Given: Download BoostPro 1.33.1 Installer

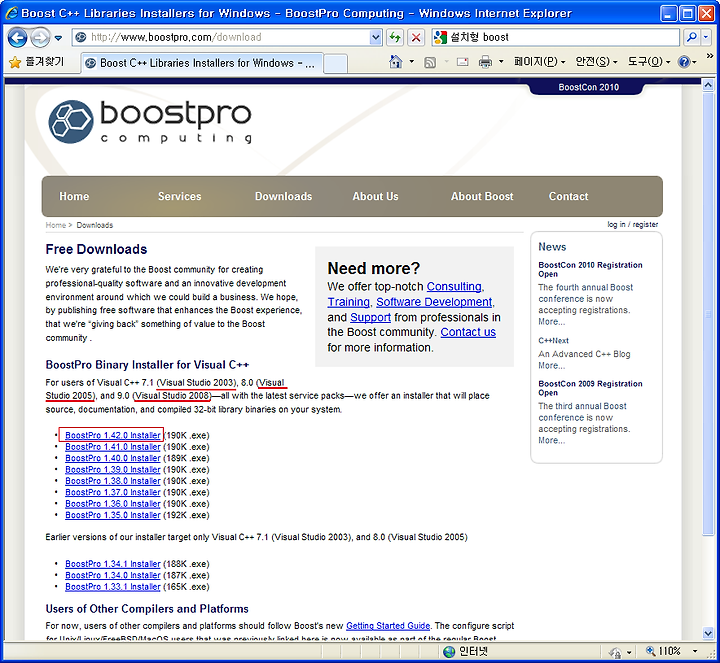Looking at the screenshot, I should (112, 587).
